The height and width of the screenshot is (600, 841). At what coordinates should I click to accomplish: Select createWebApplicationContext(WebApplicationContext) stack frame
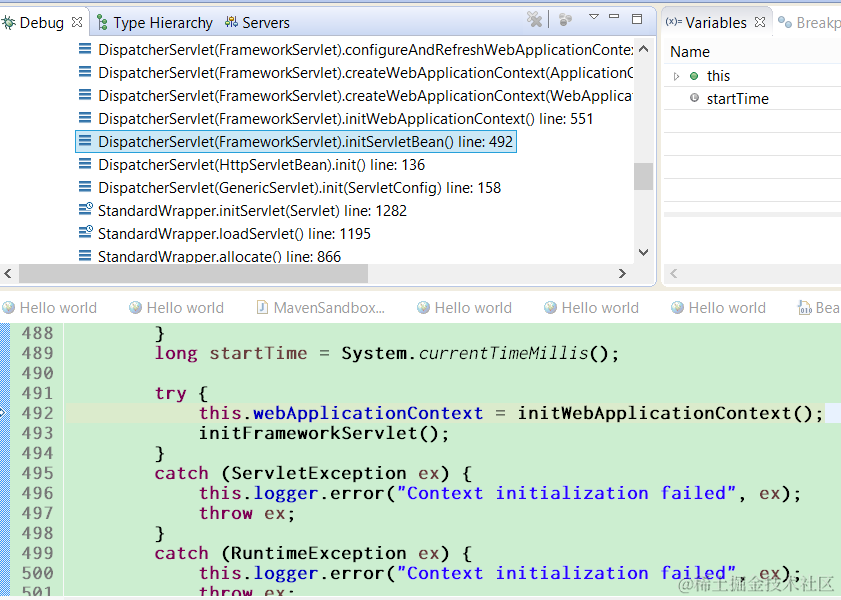355,96
